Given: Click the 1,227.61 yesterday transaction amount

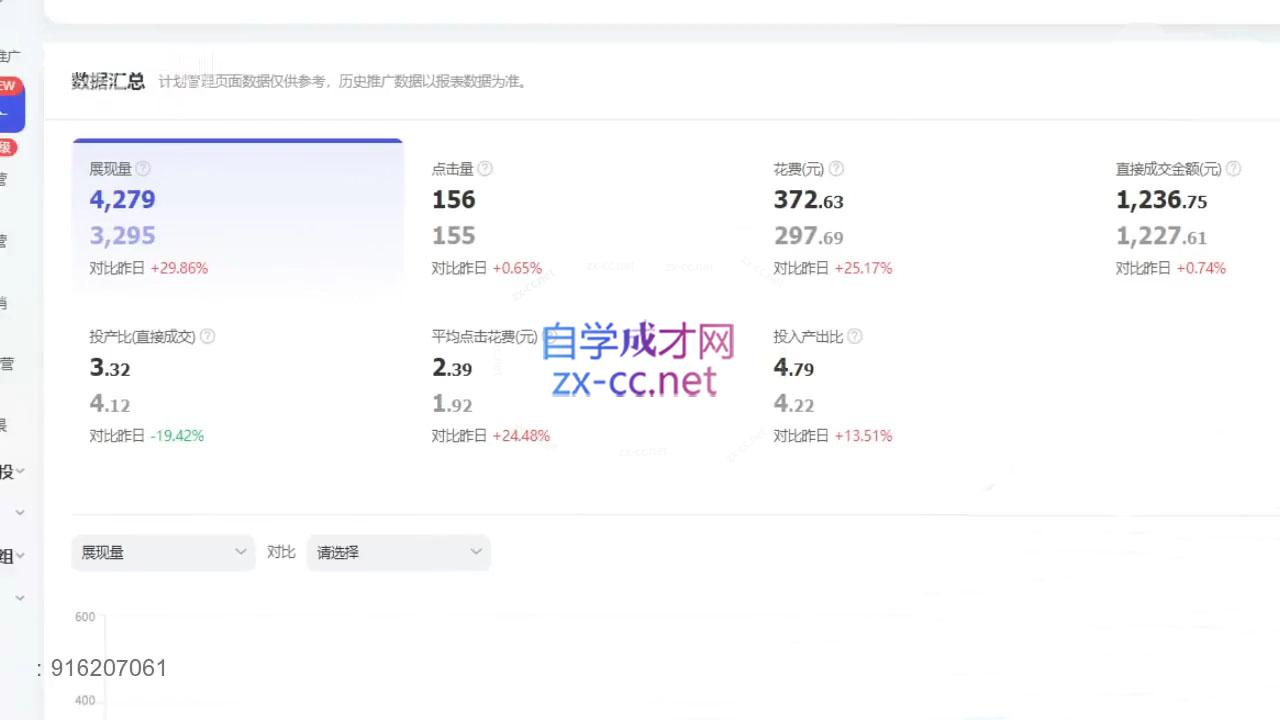Looking at the screenshot, I should coord(1161,236).
